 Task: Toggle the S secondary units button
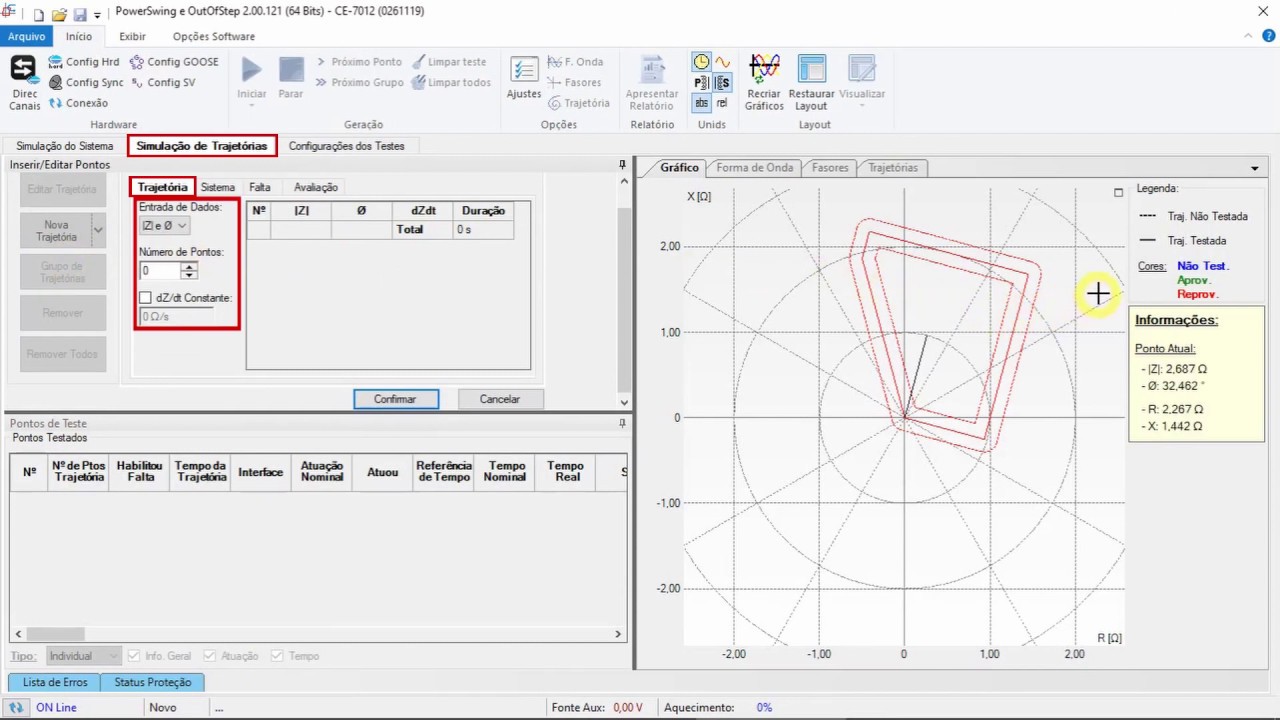tap(722, 83)
